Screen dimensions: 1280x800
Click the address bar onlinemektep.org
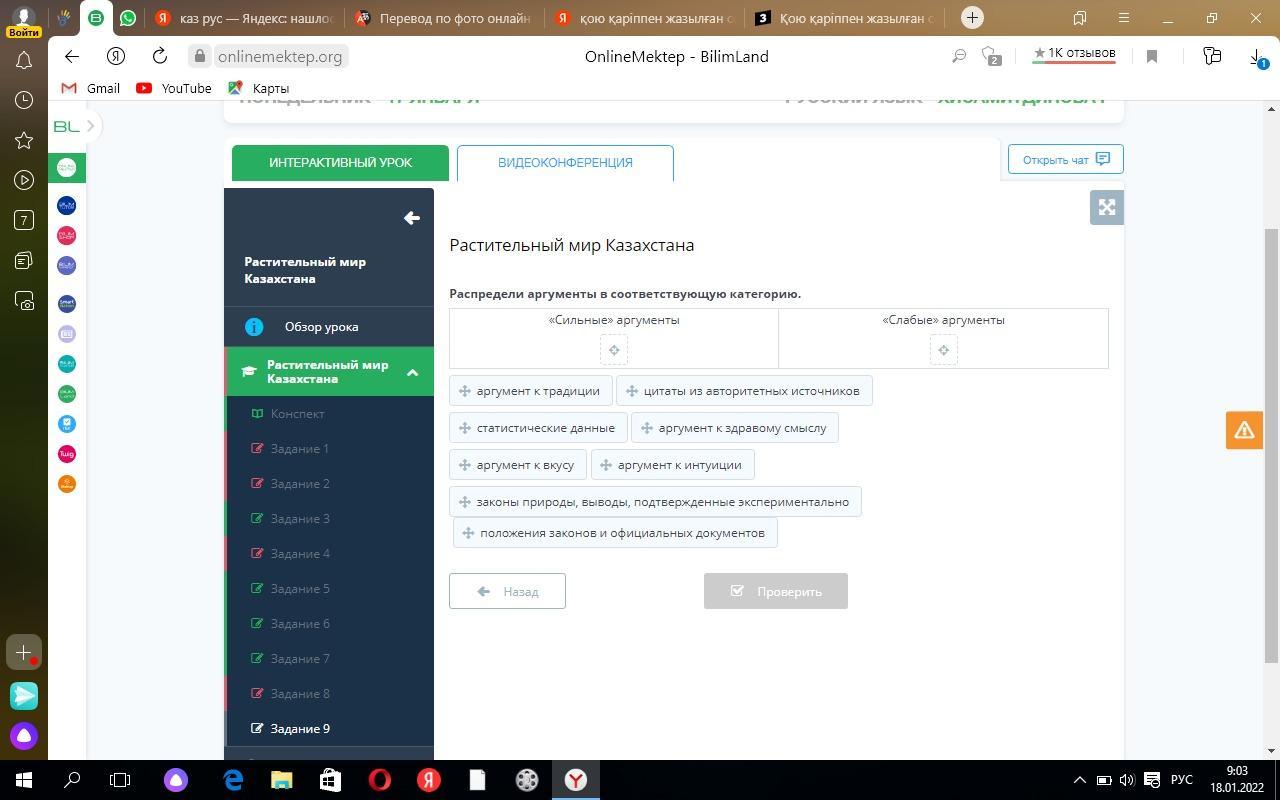coord(280,56)
